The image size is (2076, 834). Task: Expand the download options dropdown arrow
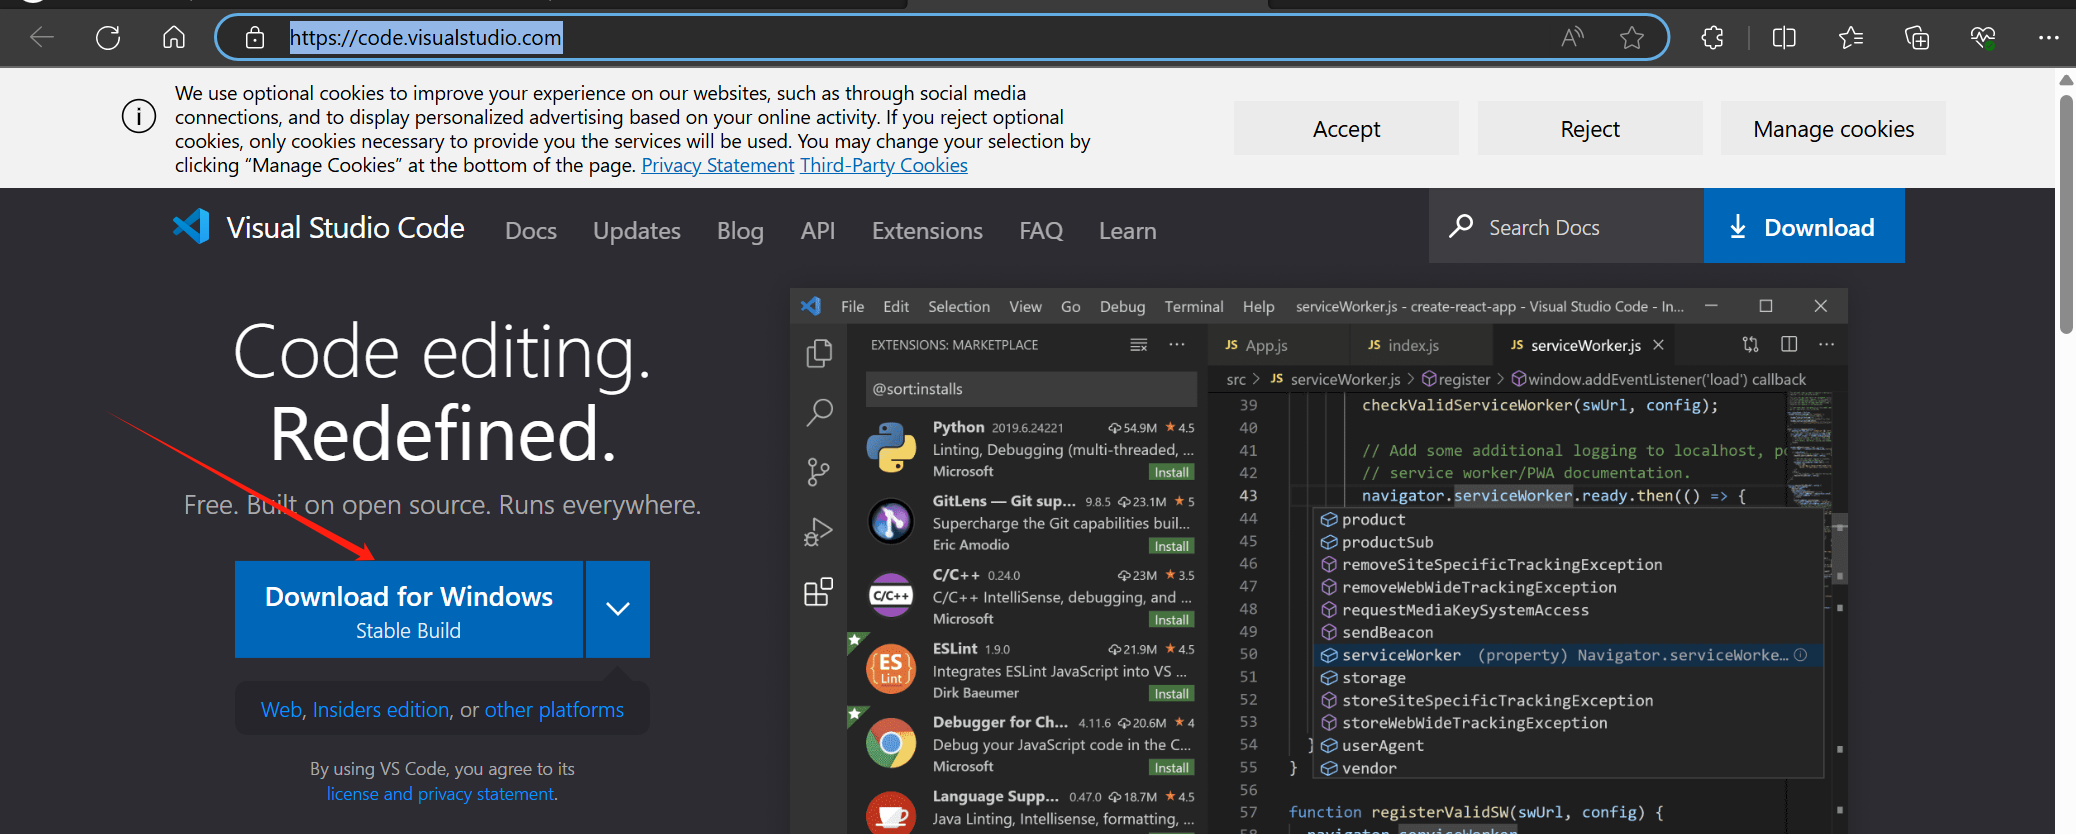(618, 609)
